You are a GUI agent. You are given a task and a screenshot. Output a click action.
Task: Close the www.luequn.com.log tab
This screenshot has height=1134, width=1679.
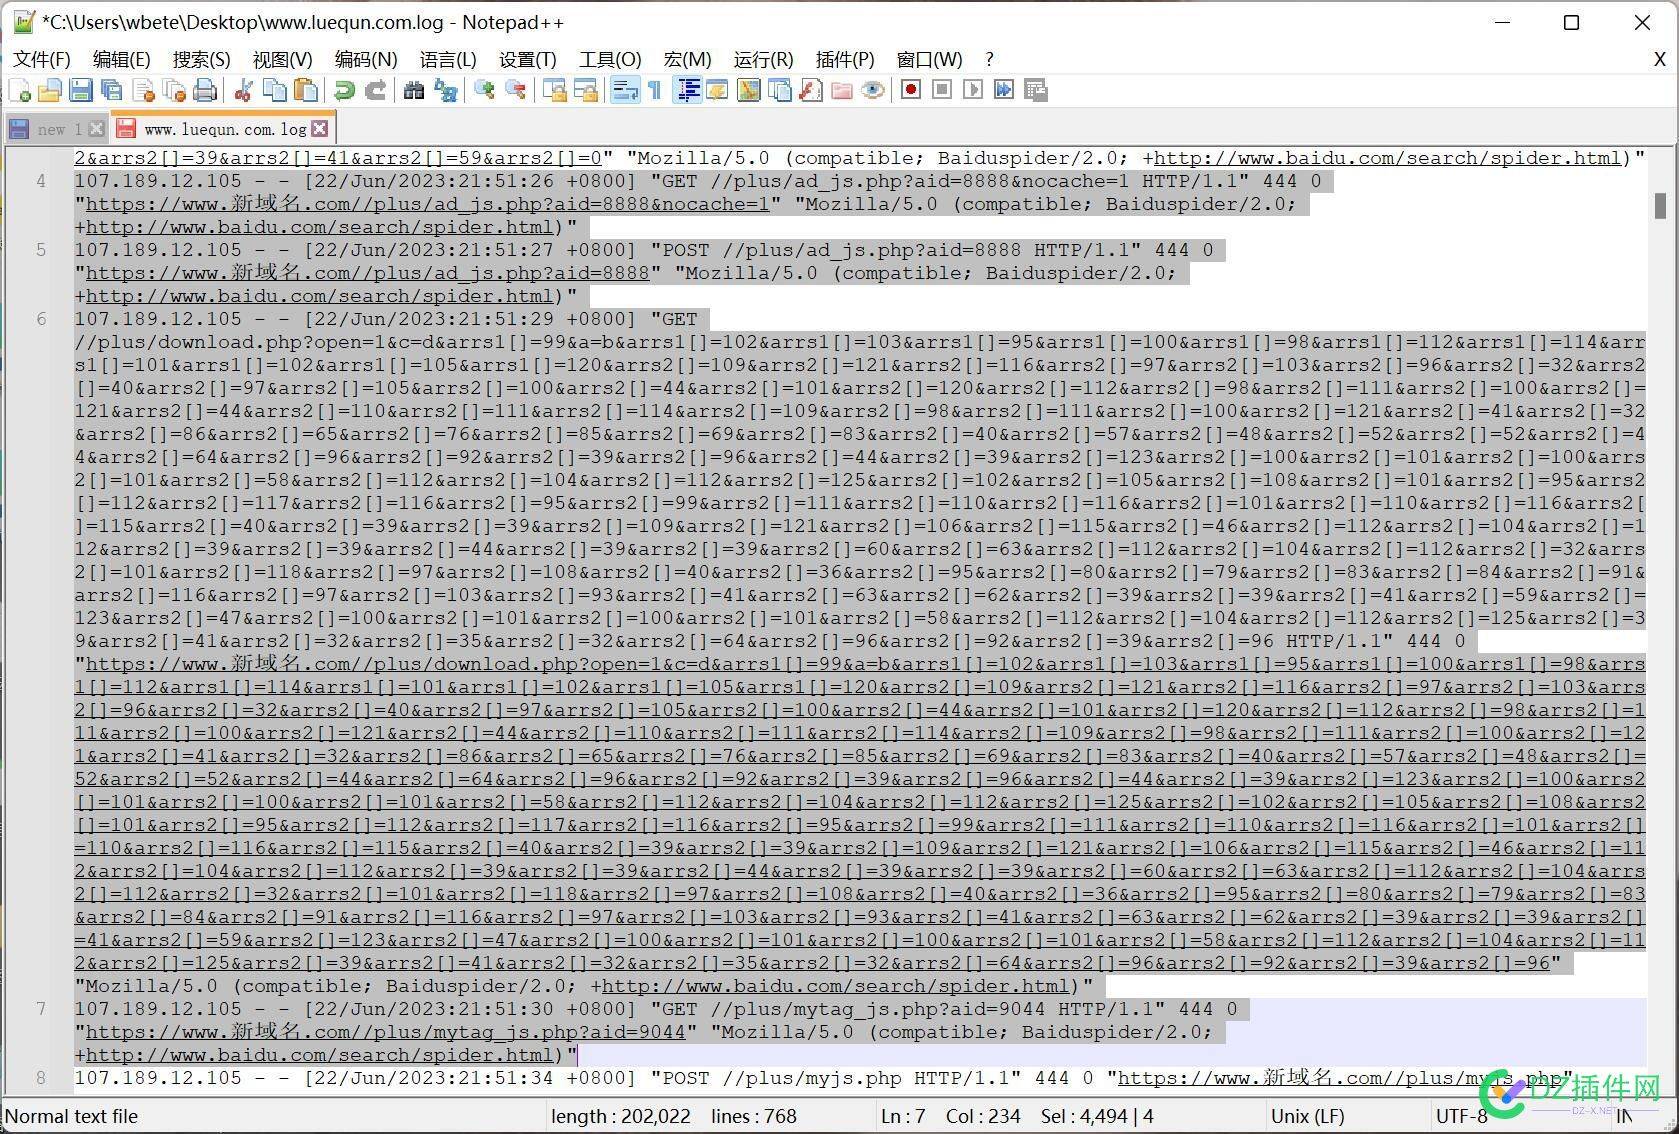(320, 128)
